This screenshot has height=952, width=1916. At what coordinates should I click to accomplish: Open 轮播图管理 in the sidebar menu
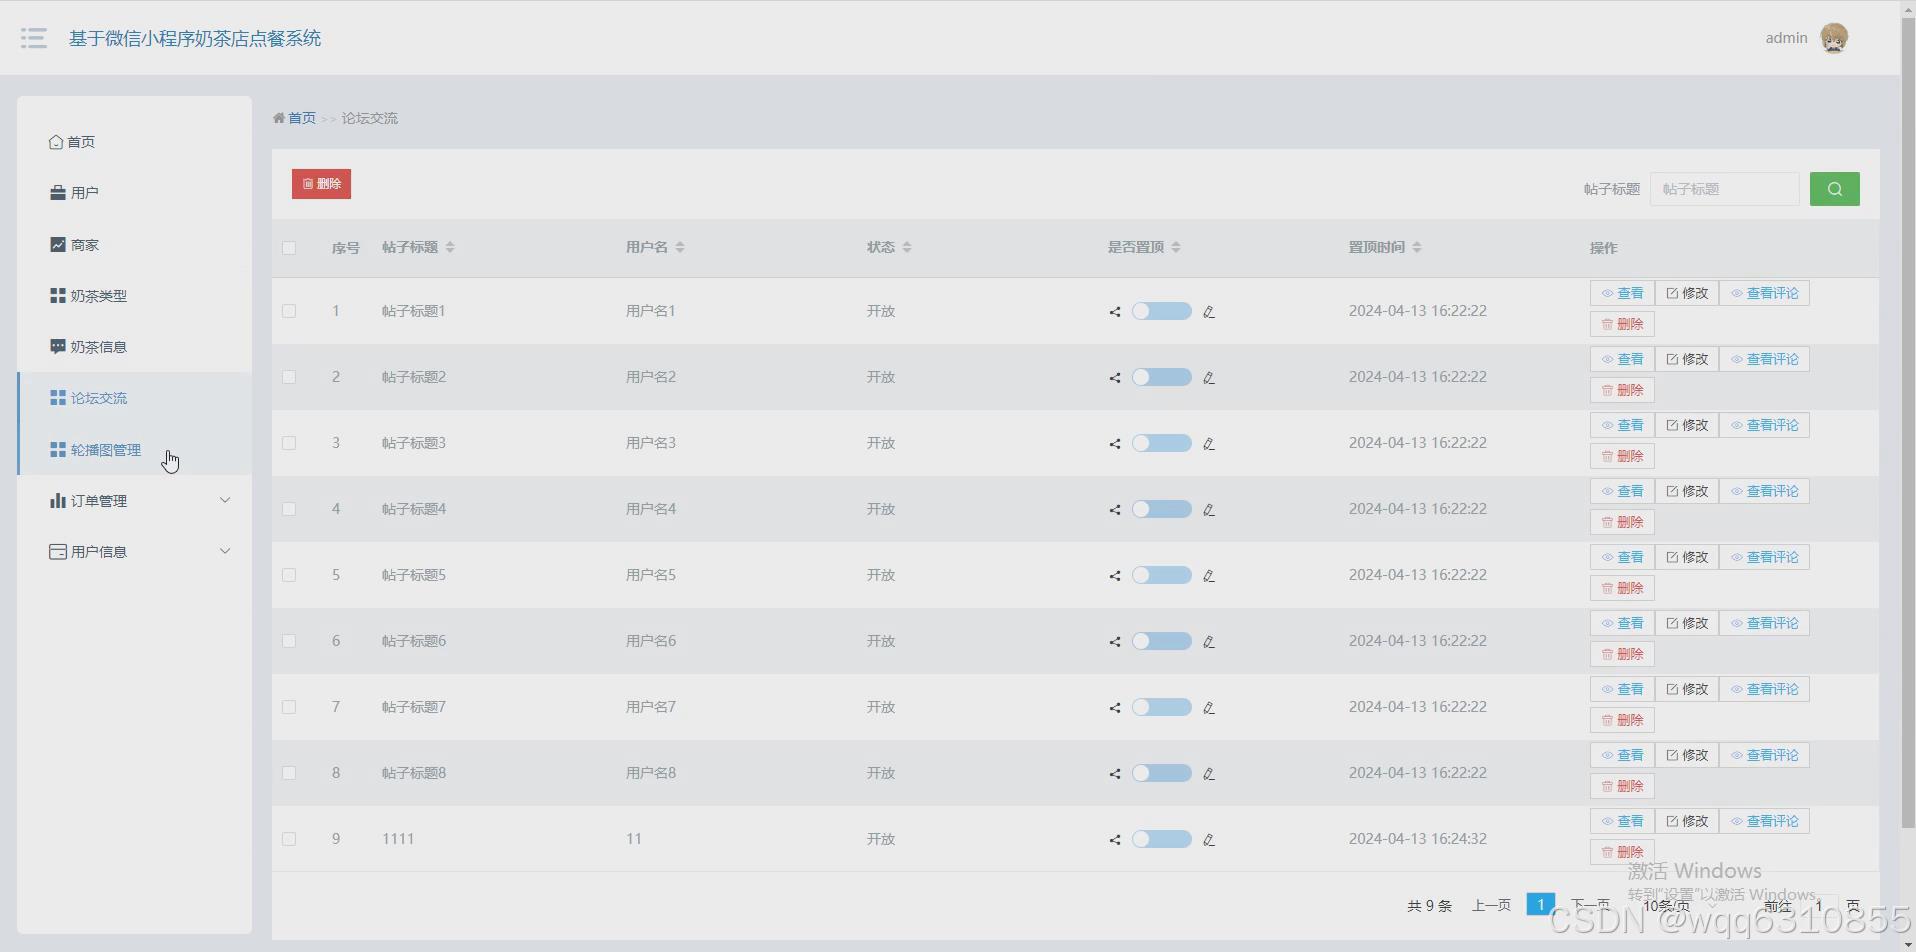coord(134,450)
